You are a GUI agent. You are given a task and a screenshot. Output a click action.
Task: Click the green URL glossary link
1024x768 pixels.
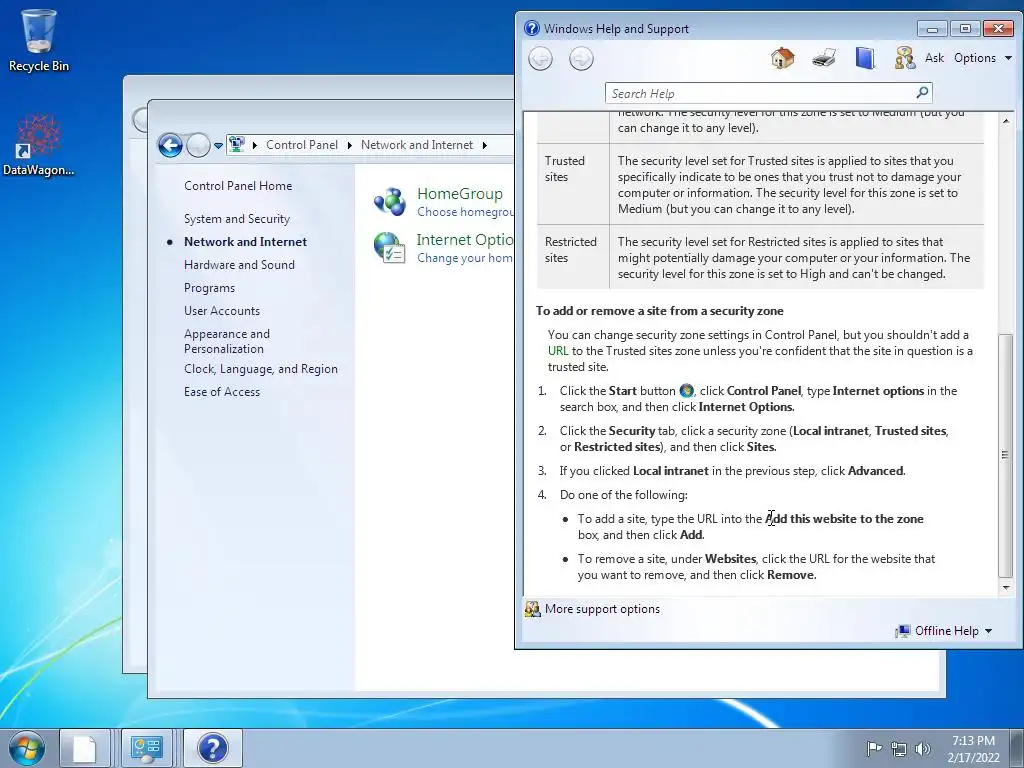coord(558,351)
